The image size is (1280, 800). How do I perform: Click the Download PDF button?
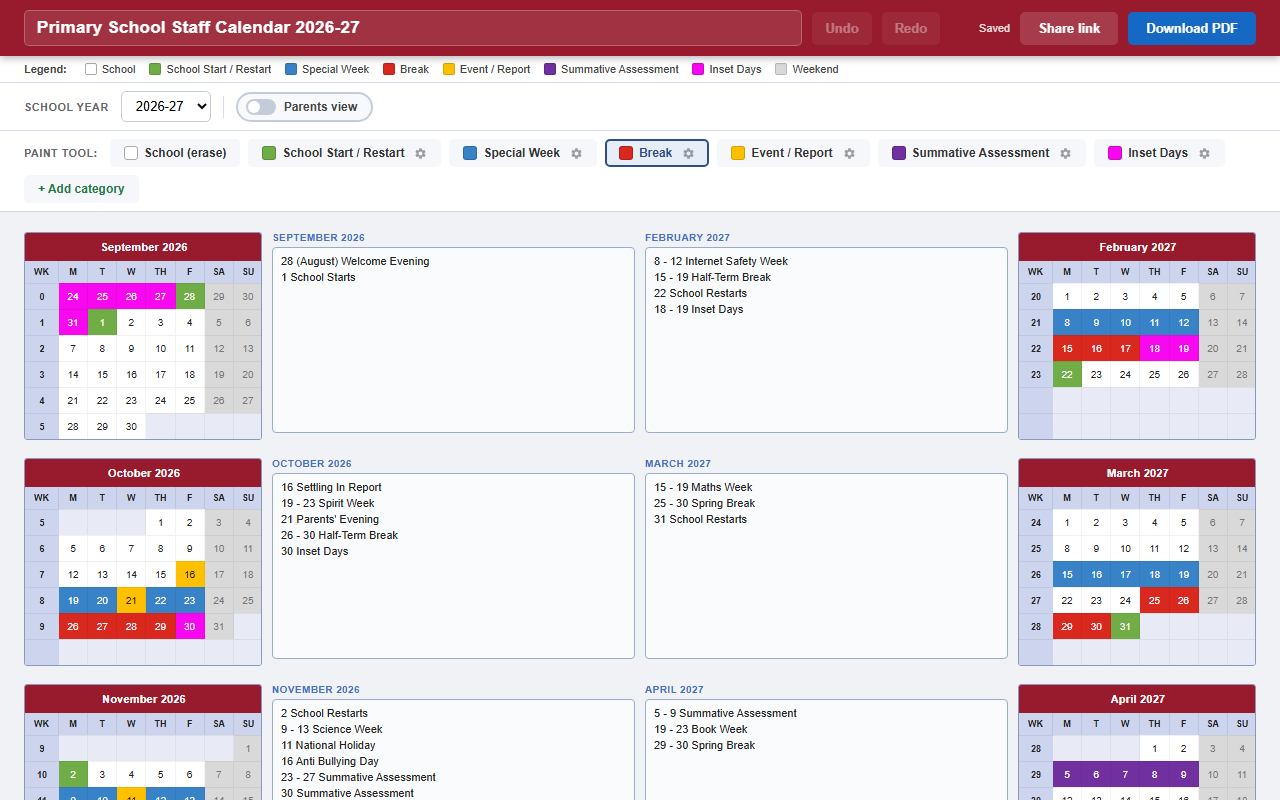tap(1192, 28)
